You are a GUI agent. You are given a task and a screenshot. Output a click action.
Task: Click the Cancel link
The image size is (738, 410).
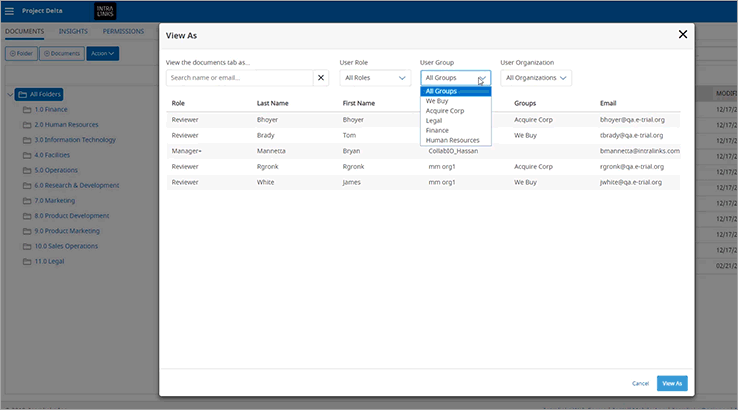pyautogui.click(x=640, y=383)
